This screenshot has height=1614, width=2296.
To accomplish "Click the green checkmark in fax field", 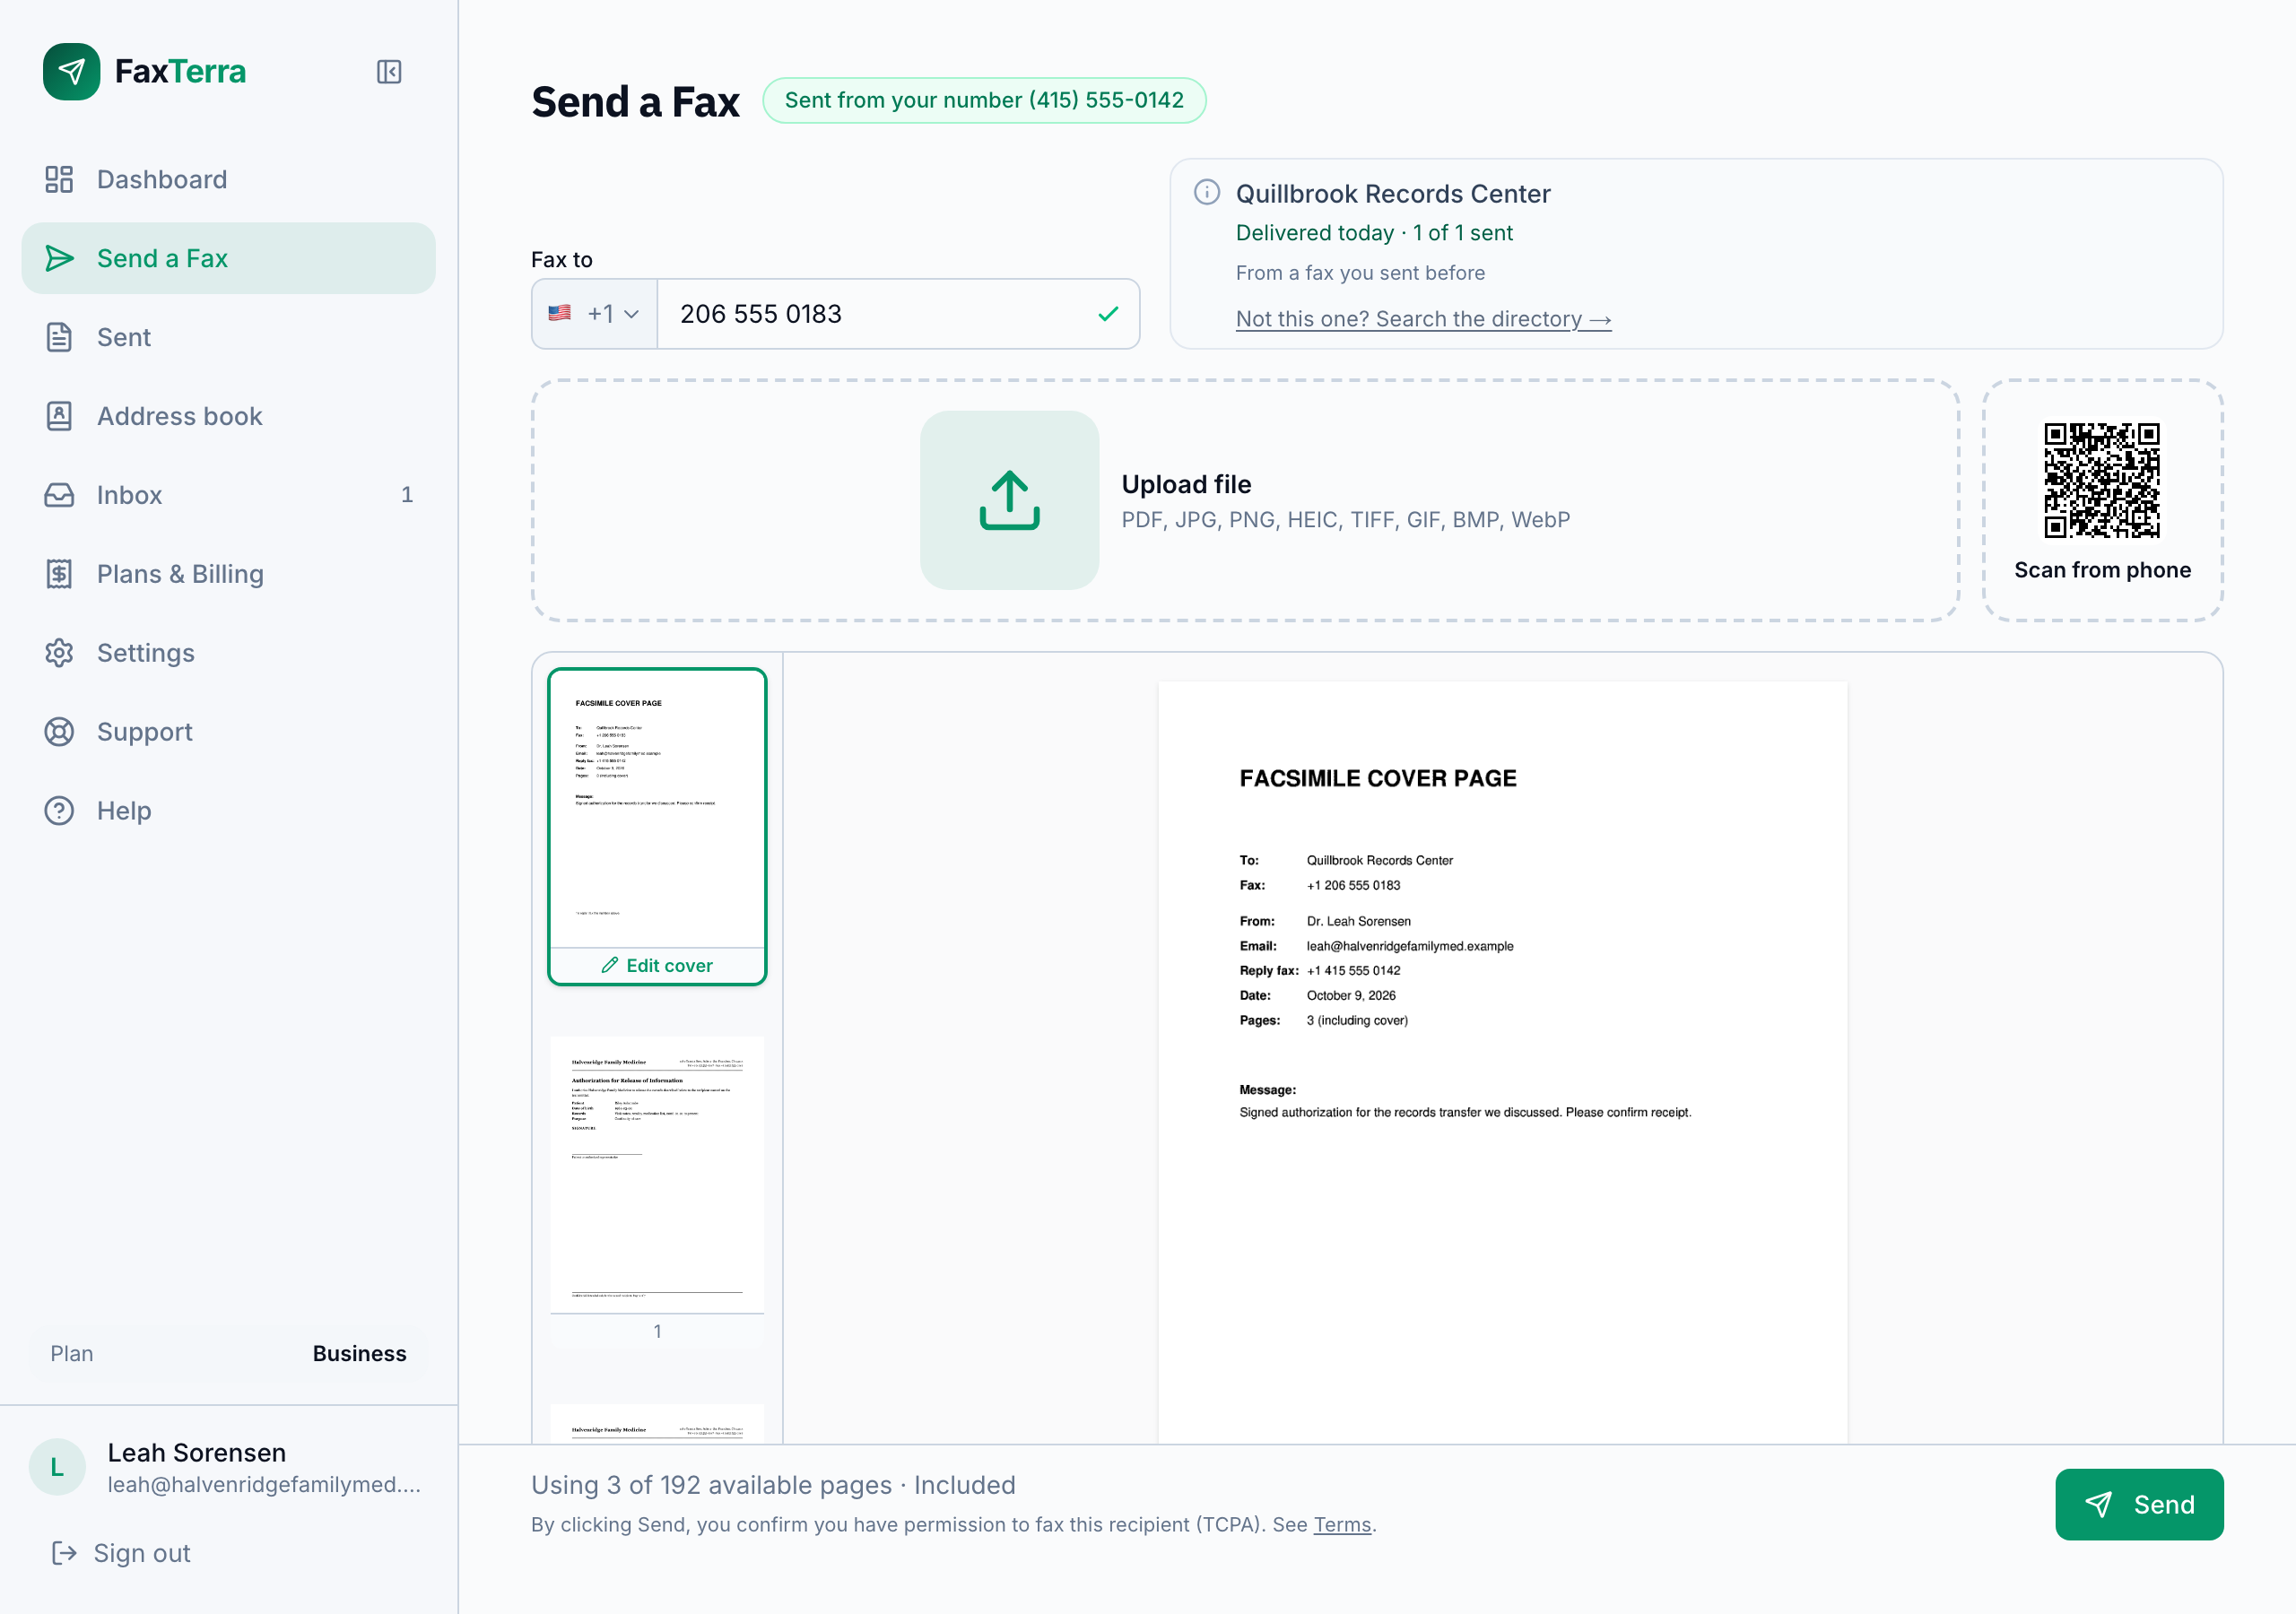I will point(1108,314).
